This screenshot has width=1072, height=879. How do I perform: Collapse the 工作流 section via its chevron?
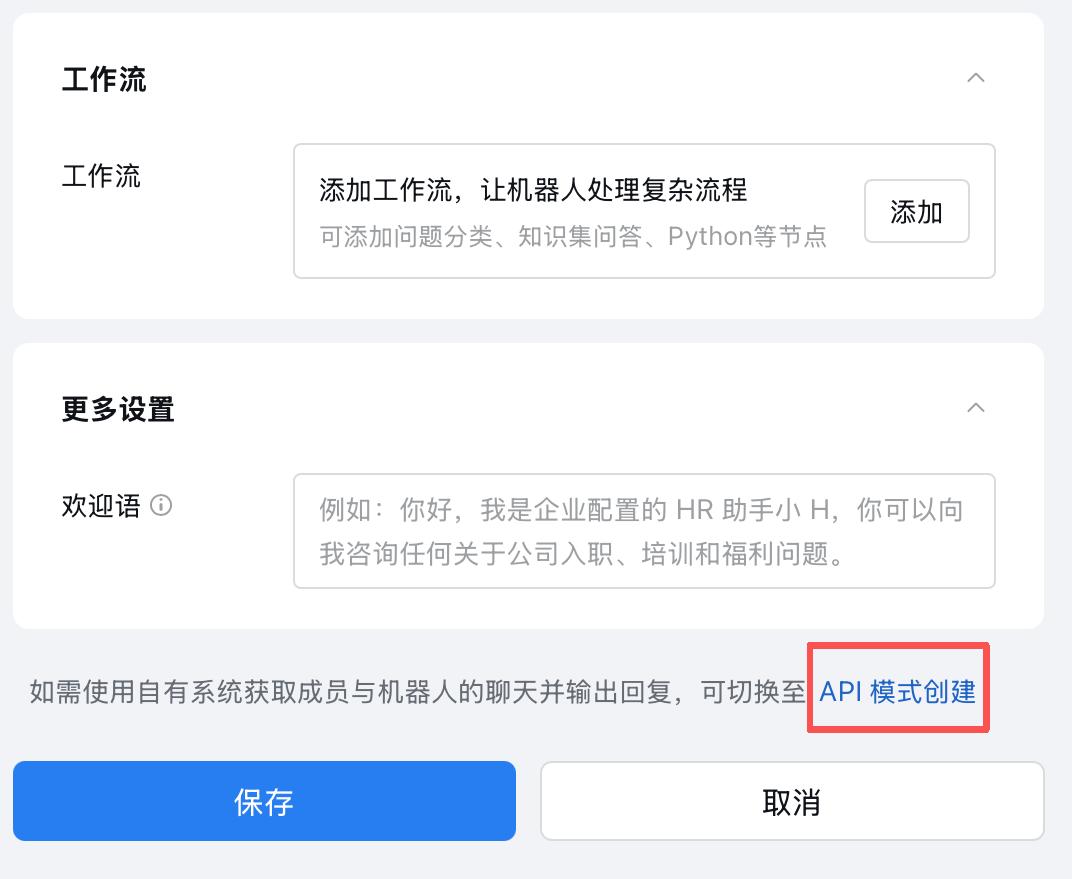pos(976,78)
